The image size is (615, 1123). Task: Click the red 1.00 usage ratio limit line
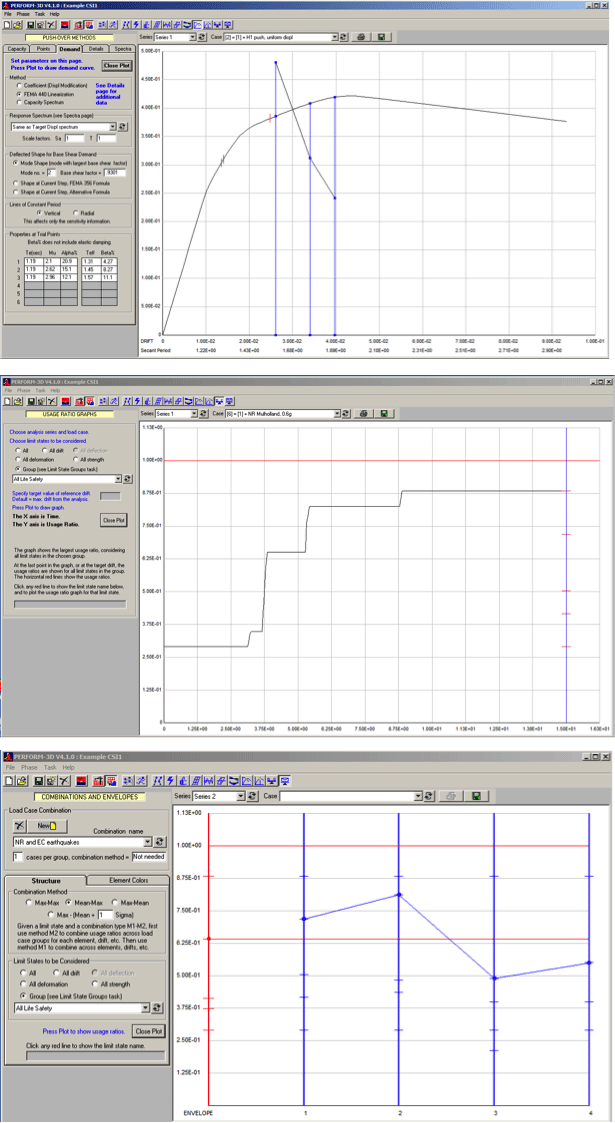pyautogui.click(x=380, y=459)
